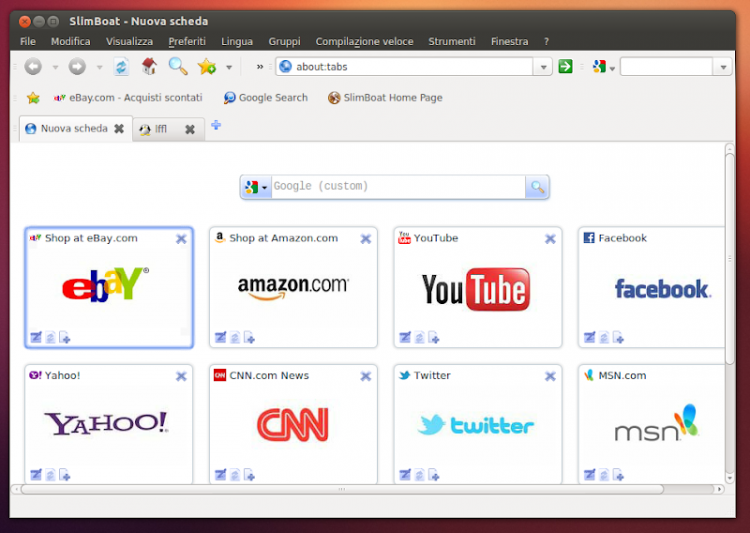Expand the Forward button history dropdown arrow
750x533 pixels.
tap(99, 67)
